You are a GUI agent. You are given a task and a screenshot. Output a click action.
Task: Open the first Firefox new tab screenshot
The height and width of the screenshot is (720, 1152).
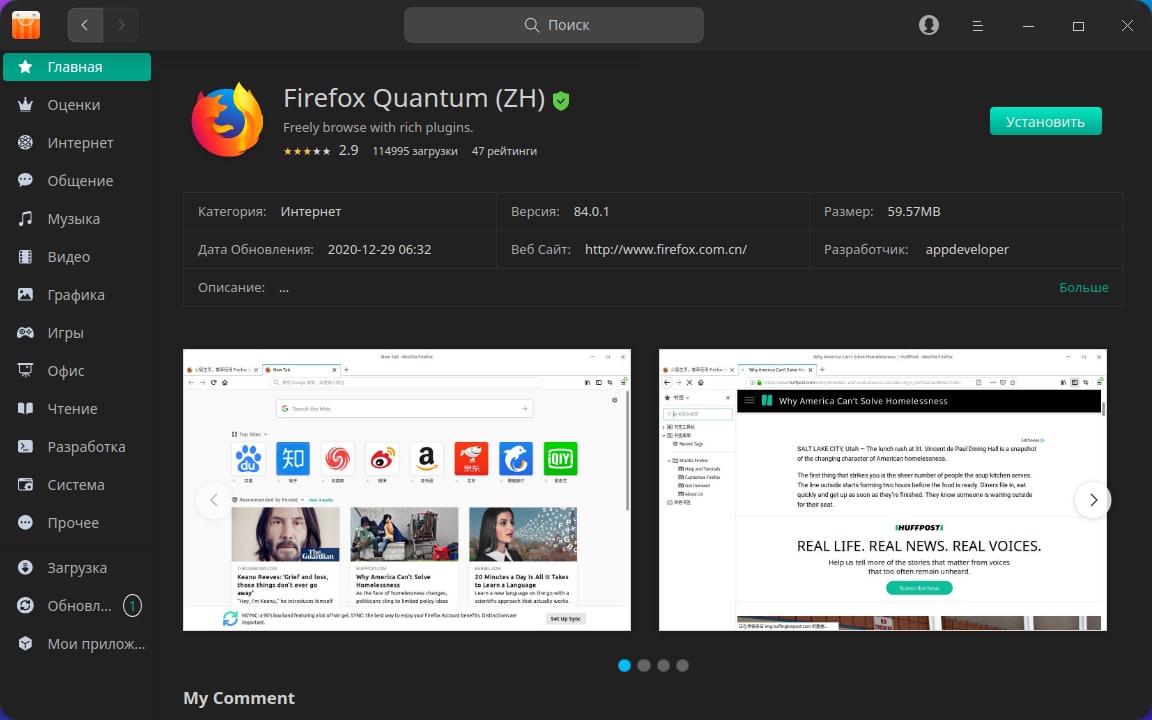tap(407, 490)
